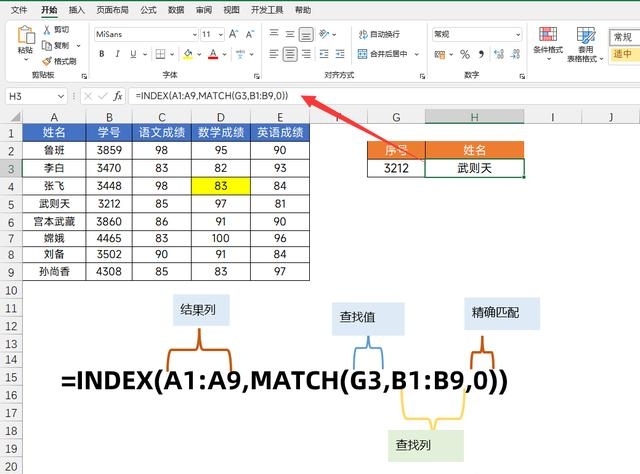Image resolution: width=640 pixels, height=474 pixels.
Task: Select column header B
Action: tap(109, 117)
